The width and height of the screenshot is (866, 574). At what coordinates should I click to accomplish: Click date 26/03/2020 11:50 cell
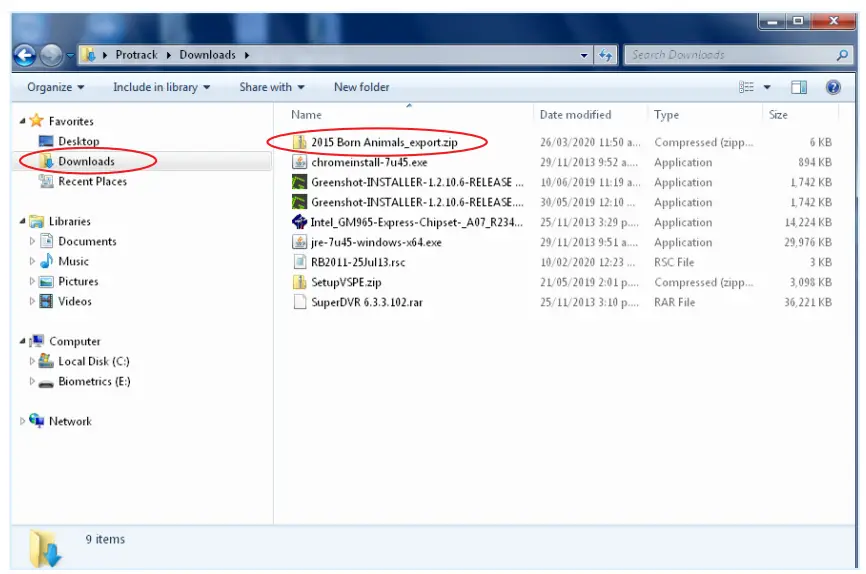click(590, 142)
